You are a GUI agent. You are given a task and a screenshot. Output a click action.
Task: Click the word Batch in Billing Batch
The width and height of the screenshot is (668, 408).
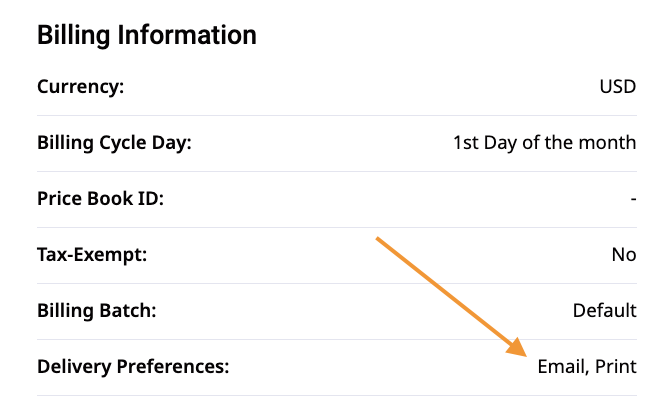point(127,310)
